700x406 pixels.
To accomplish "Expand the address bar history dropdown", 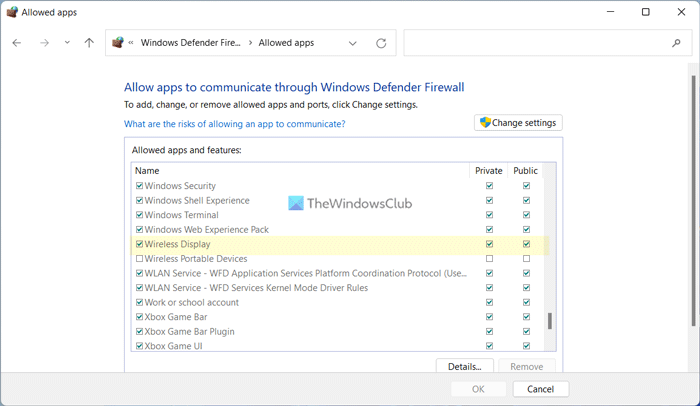I will tap(353, 43).
